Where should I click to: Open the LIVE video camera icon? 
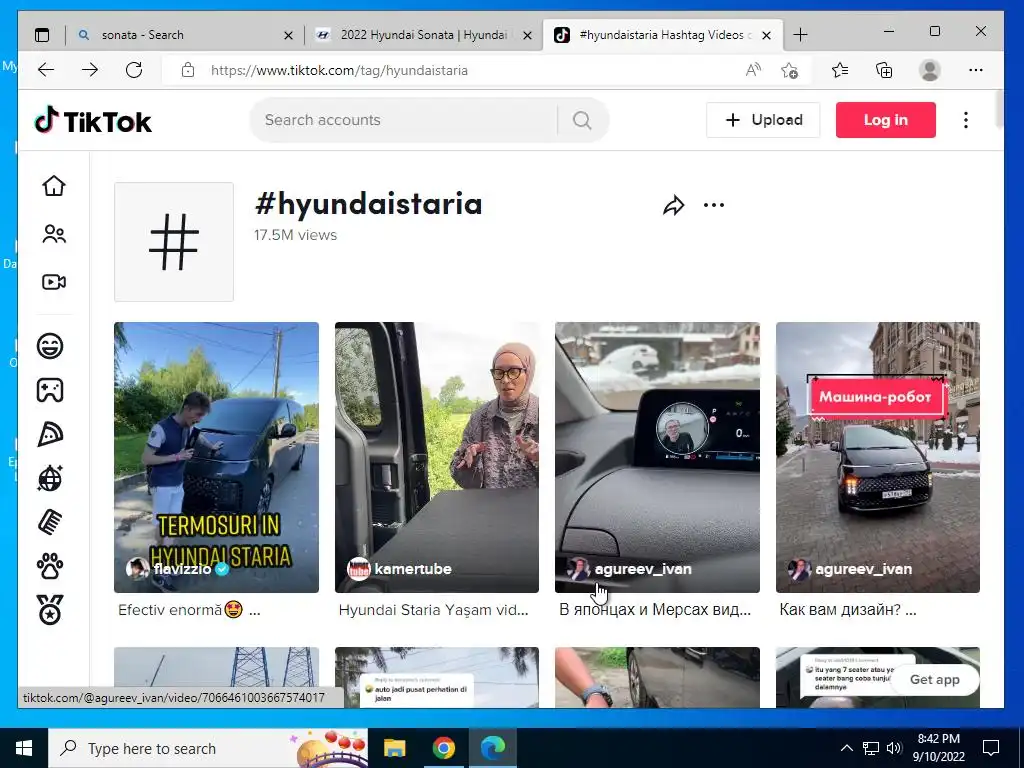click(54, 282)
